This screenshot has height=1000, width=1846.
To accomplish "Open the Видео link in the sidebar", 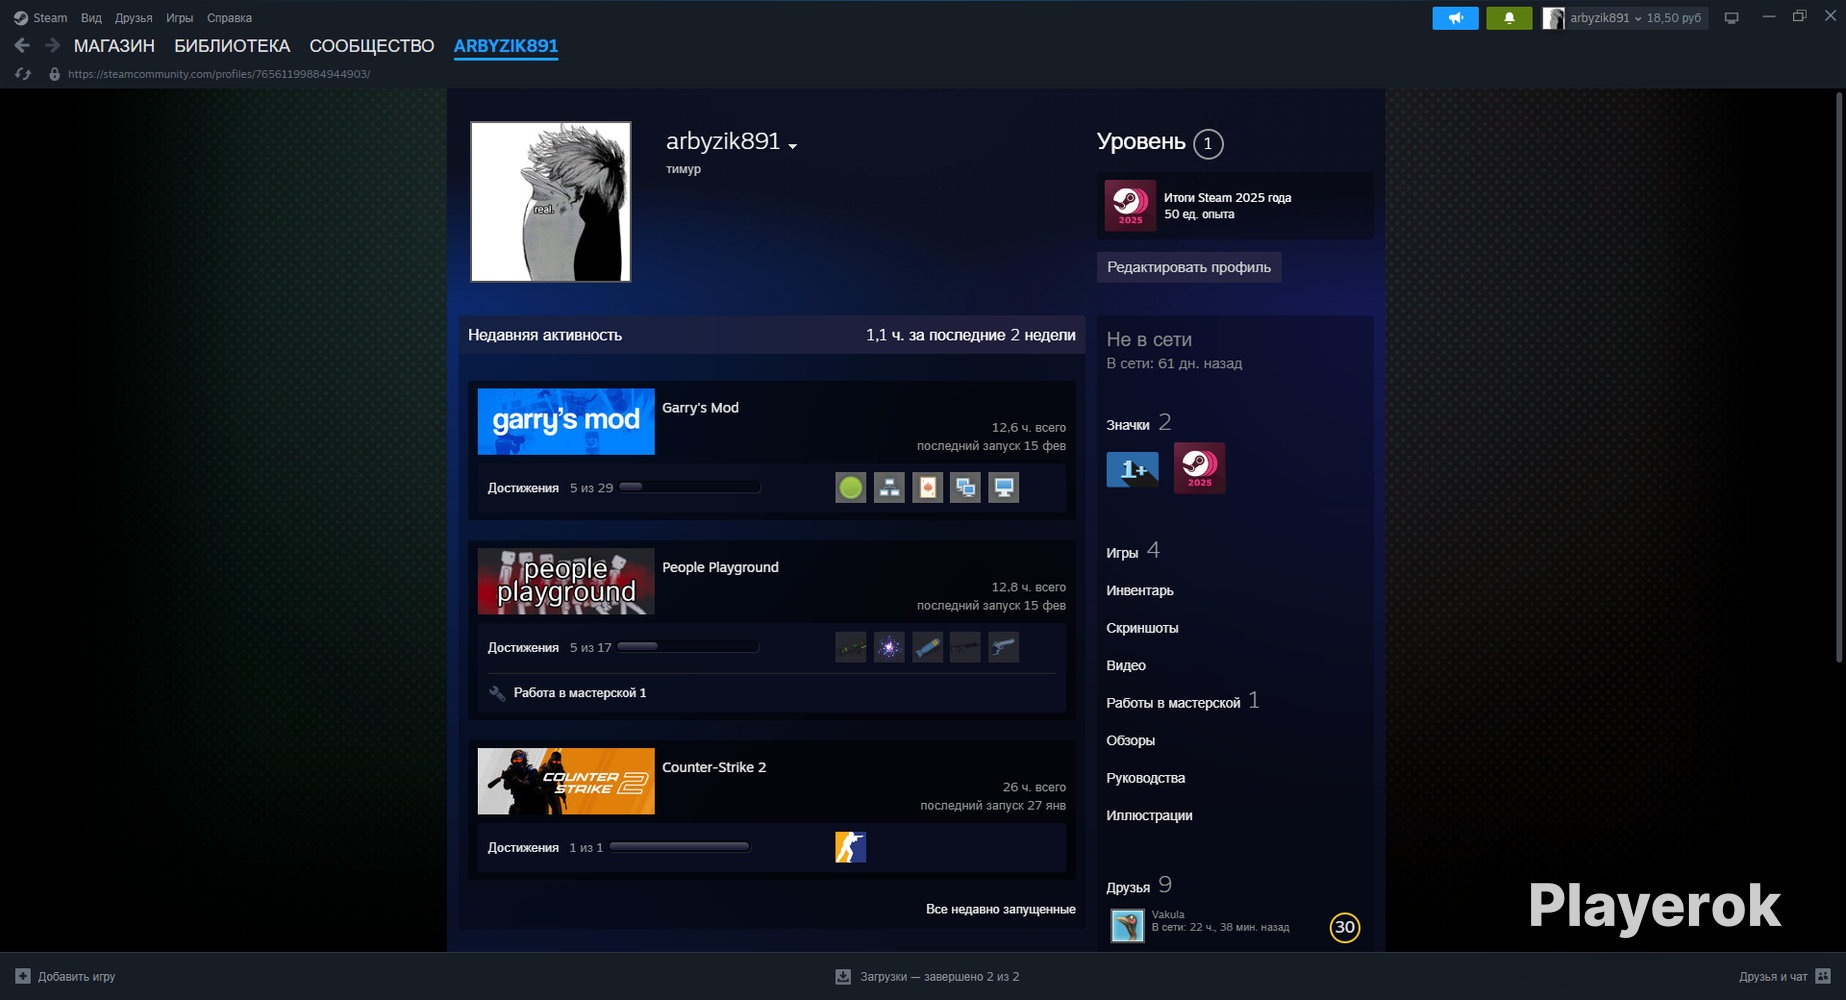I will tap(1126, 665).
